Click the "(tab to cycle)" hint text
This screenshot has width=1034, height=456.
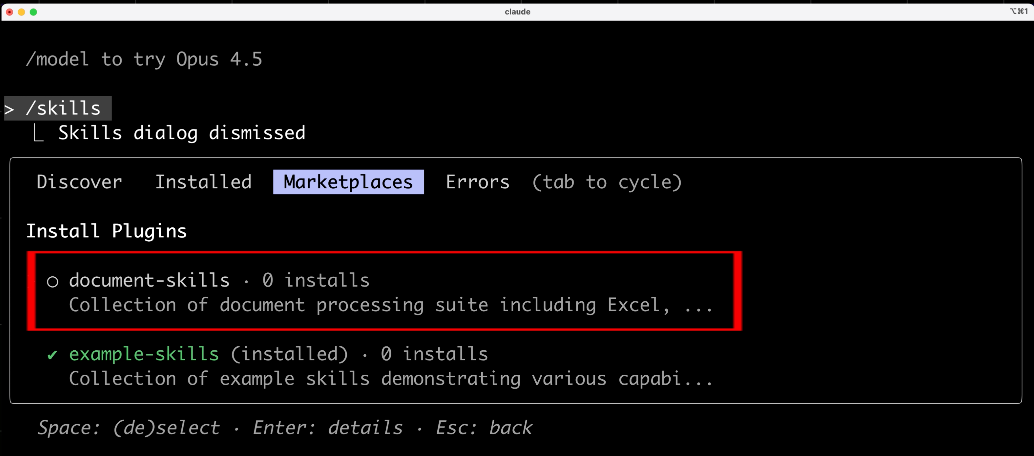[606, 182]
